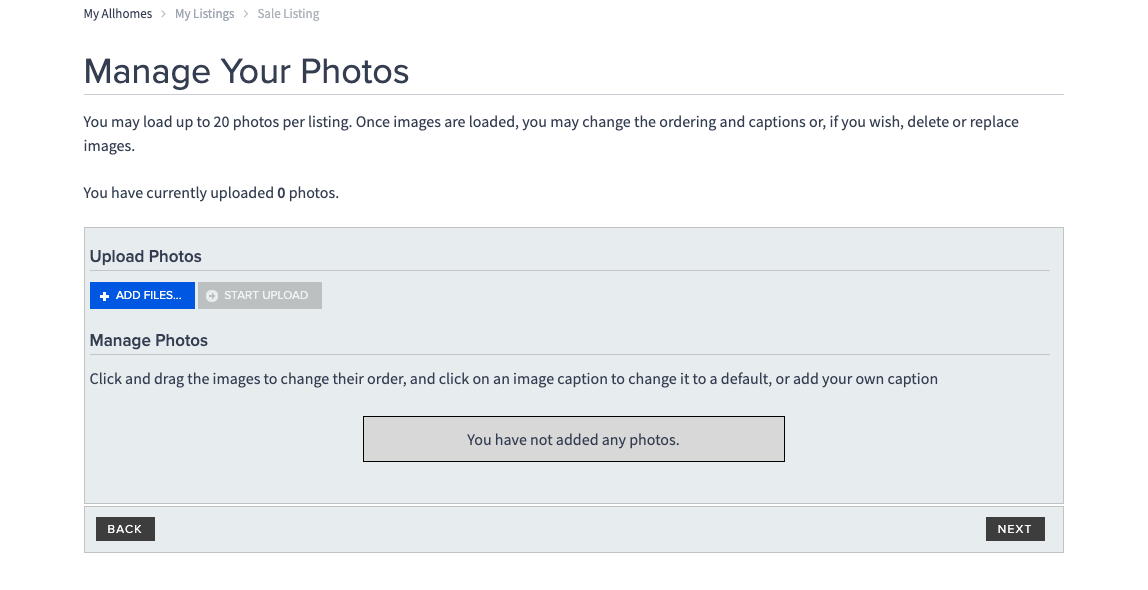Click the Manage Your Photos page heading
Viewport: 1148px width, 590px height.
tap(246, 71)
